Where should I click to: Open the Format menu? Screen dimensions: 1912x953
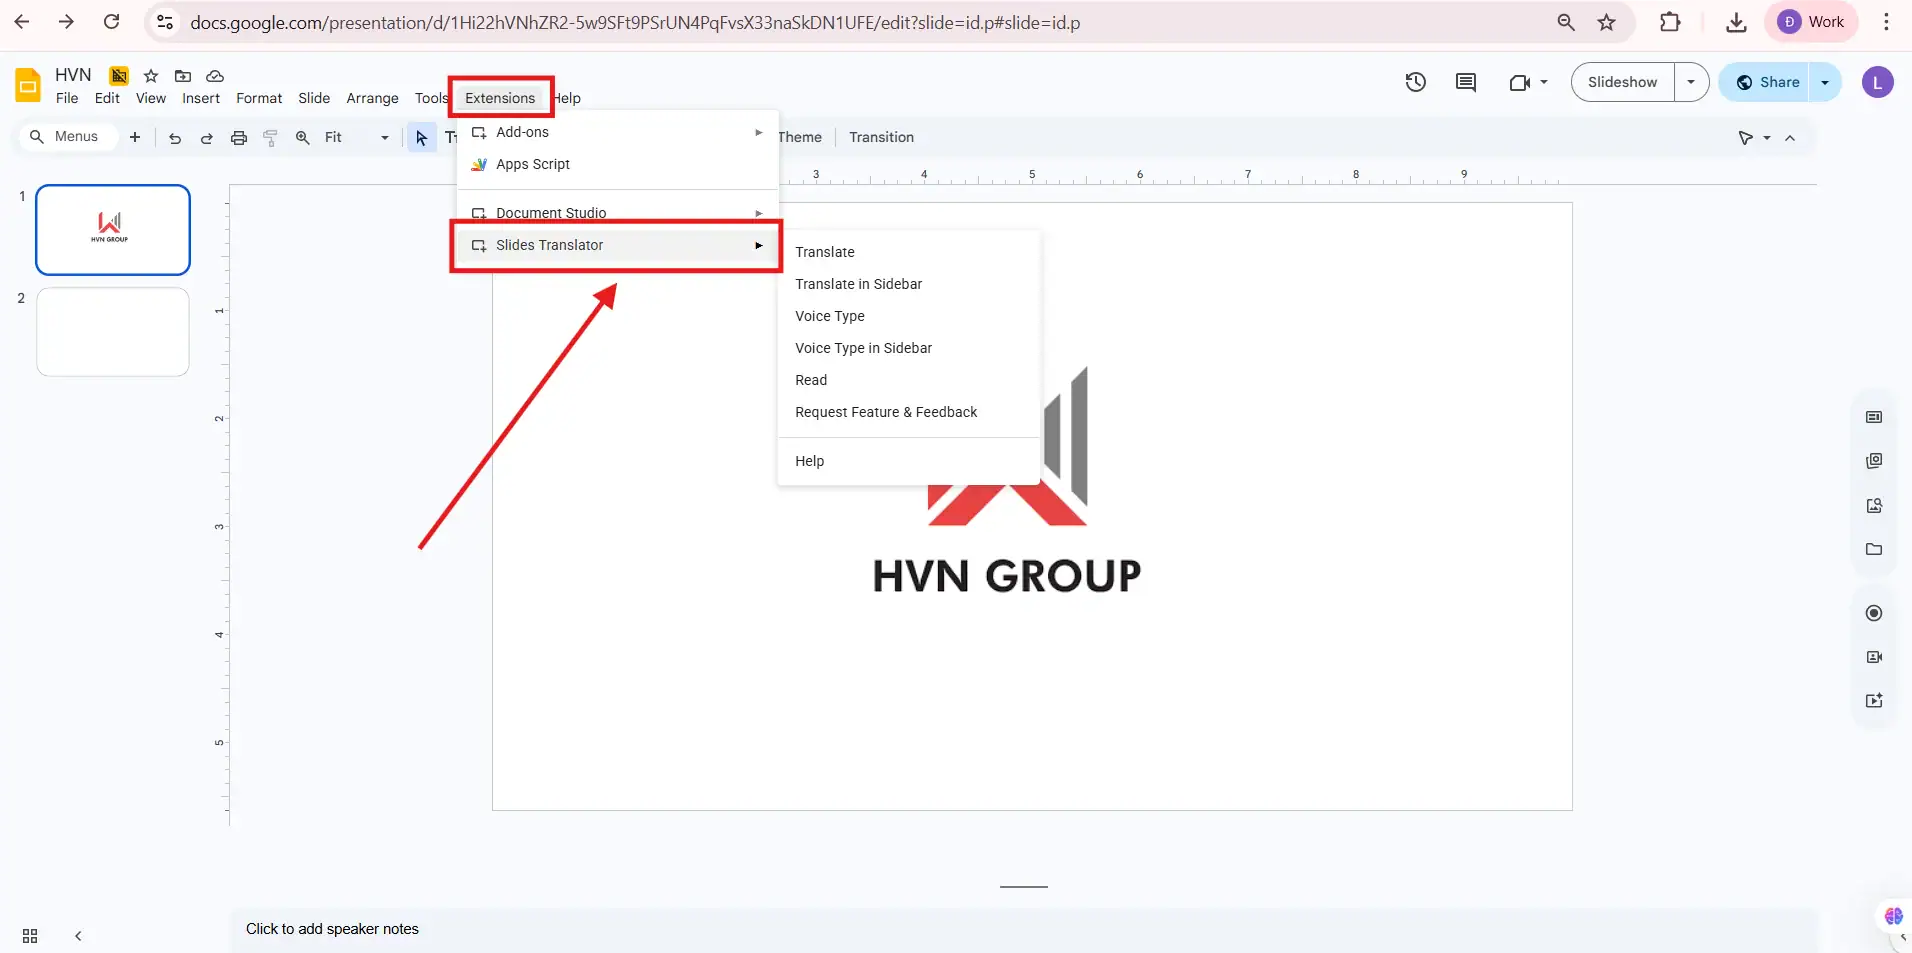[258, 98]
